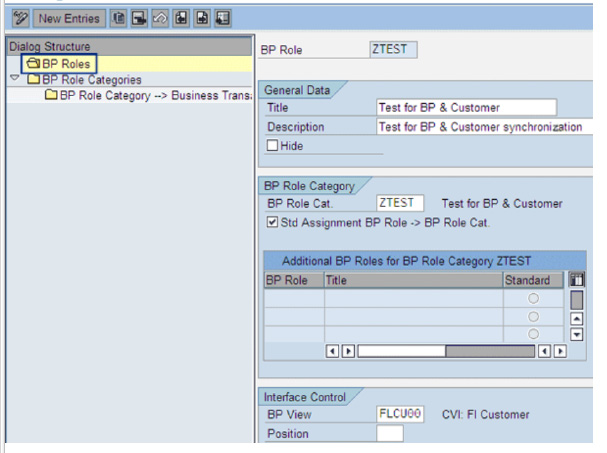
Task: Click the Undo Change toolbar icon
Action: point(160,18)
